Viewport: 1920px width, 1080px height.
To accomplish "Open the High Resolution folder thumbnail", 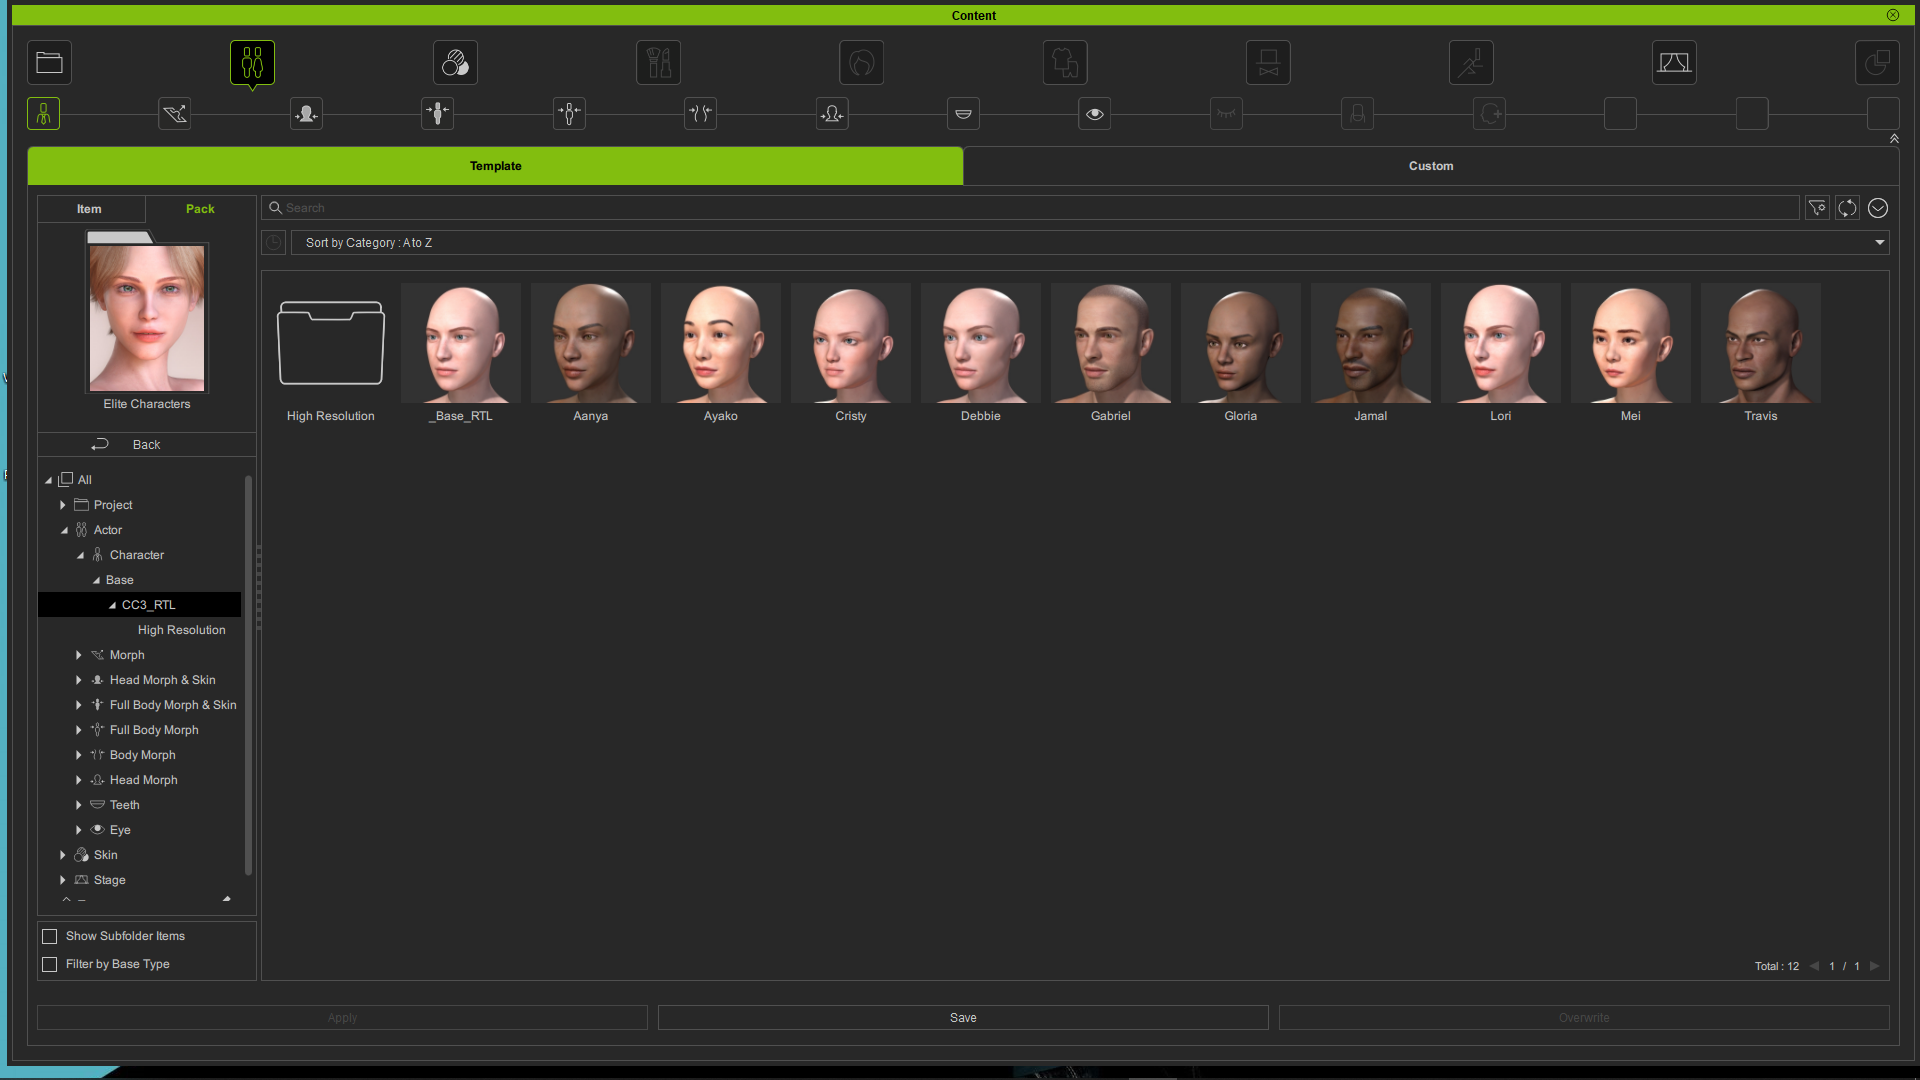I will point(331,343).
